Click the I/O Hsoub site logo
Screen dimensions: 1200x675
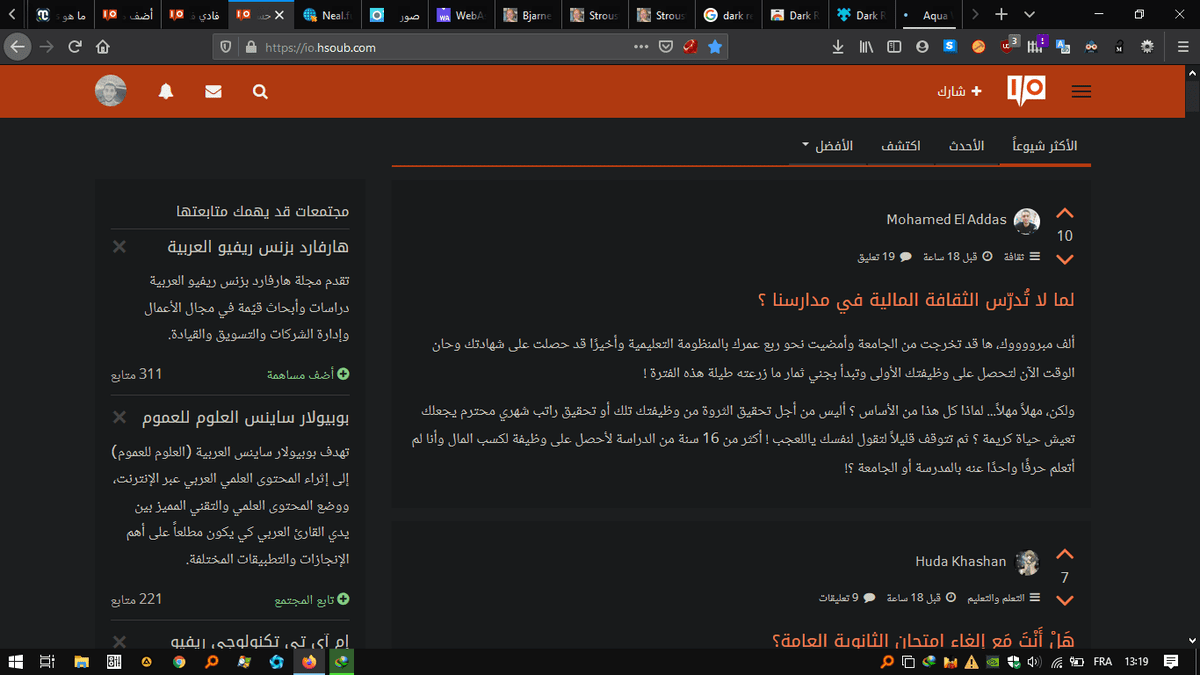(1026, 90)
